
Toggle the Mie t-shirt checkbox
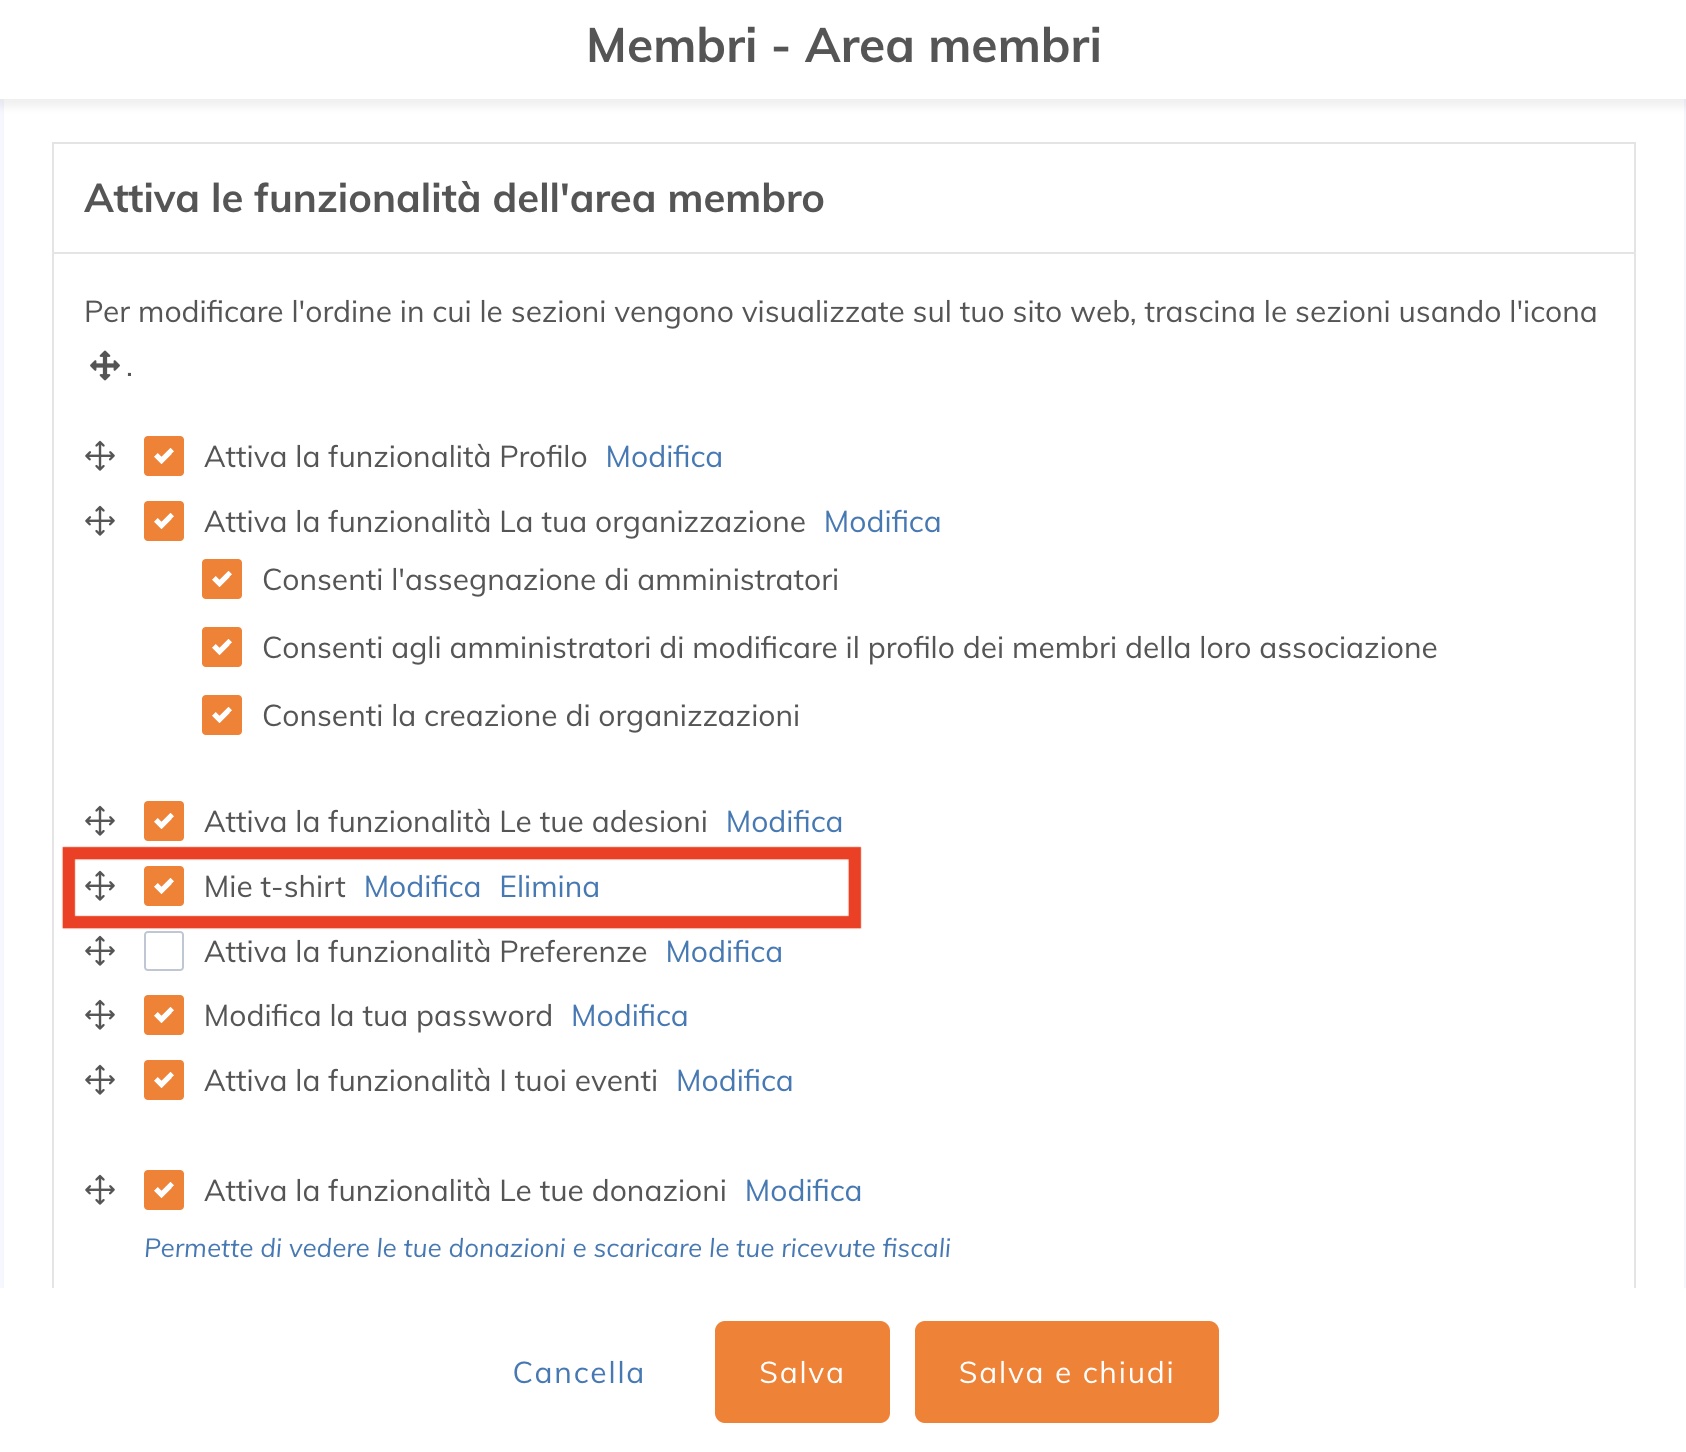click(164, 886)
